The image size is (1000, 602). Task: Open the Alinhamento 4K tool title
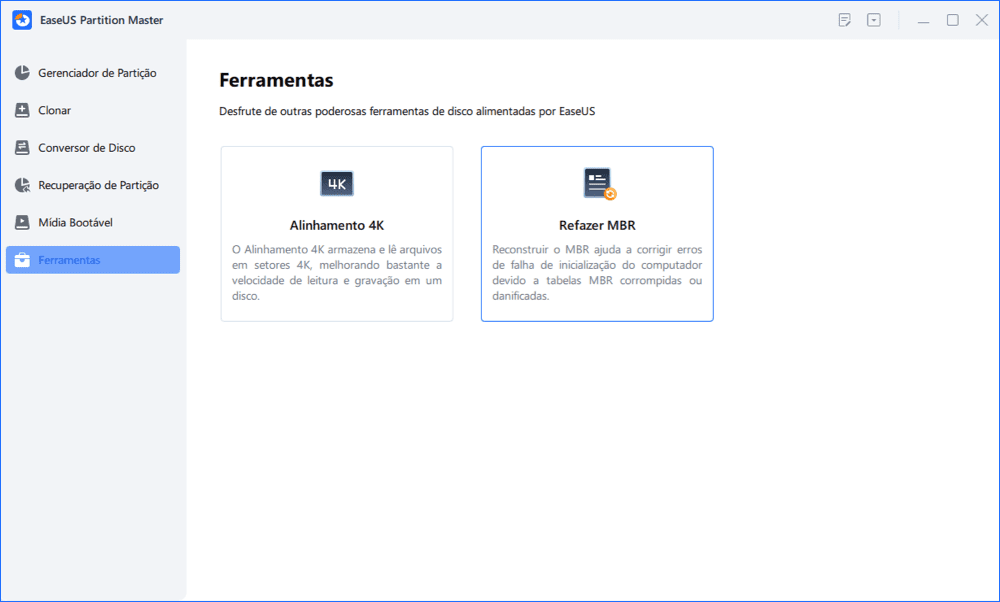(x=337, y=225)
